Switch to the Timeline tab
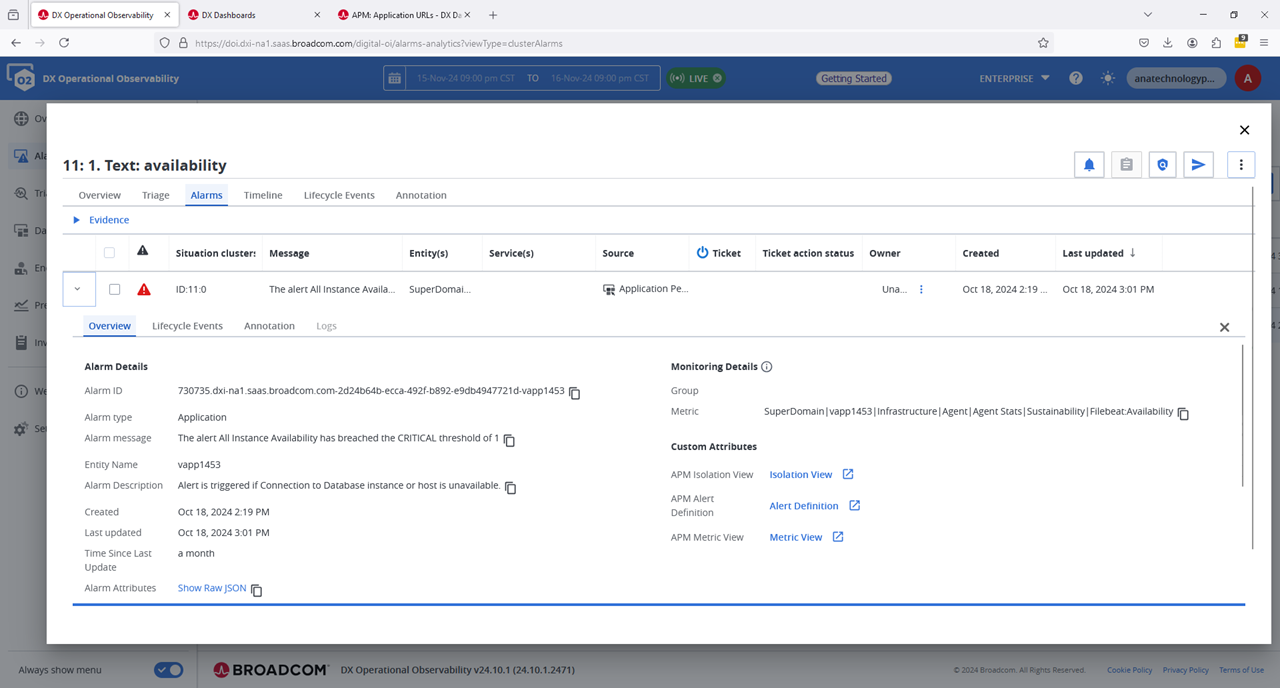The height and width of the screenshot is (688, 1280). [263, 195]
